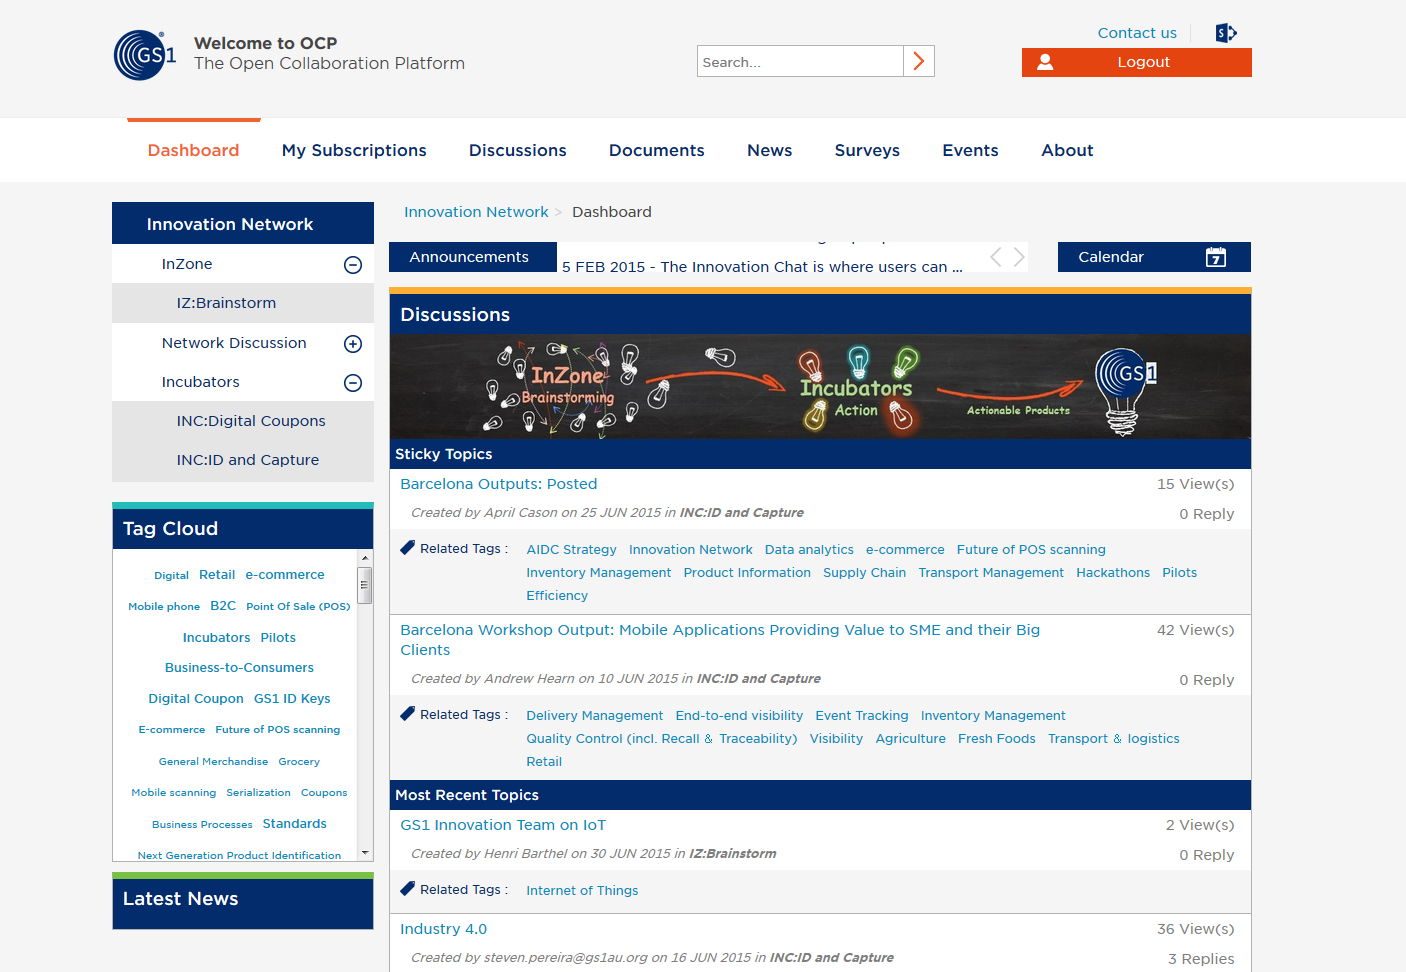The width and height of the screenshot is (1406, 972).
Task: Select INC:ID and Capture in the sidebar
Action: click(248, 460)
